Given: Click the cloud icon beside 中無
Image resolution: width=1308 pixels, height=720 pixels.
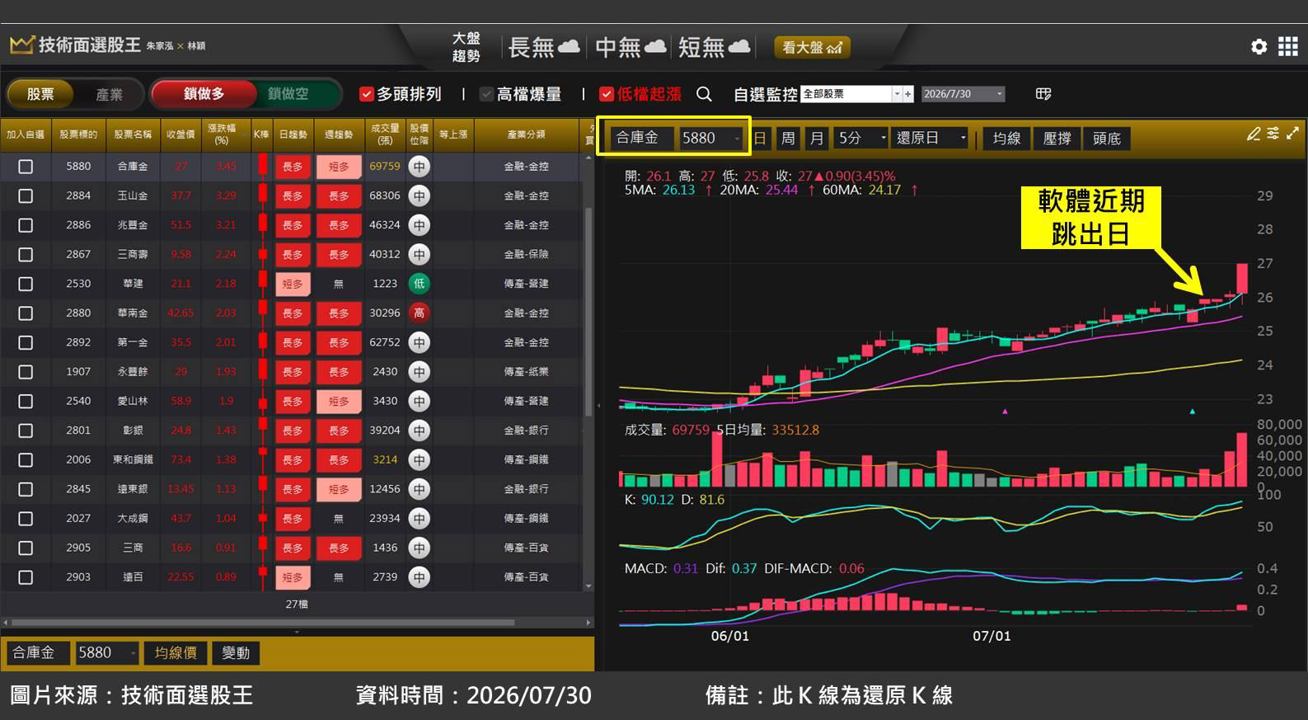Looking at the screenshot, I should 656,47.
